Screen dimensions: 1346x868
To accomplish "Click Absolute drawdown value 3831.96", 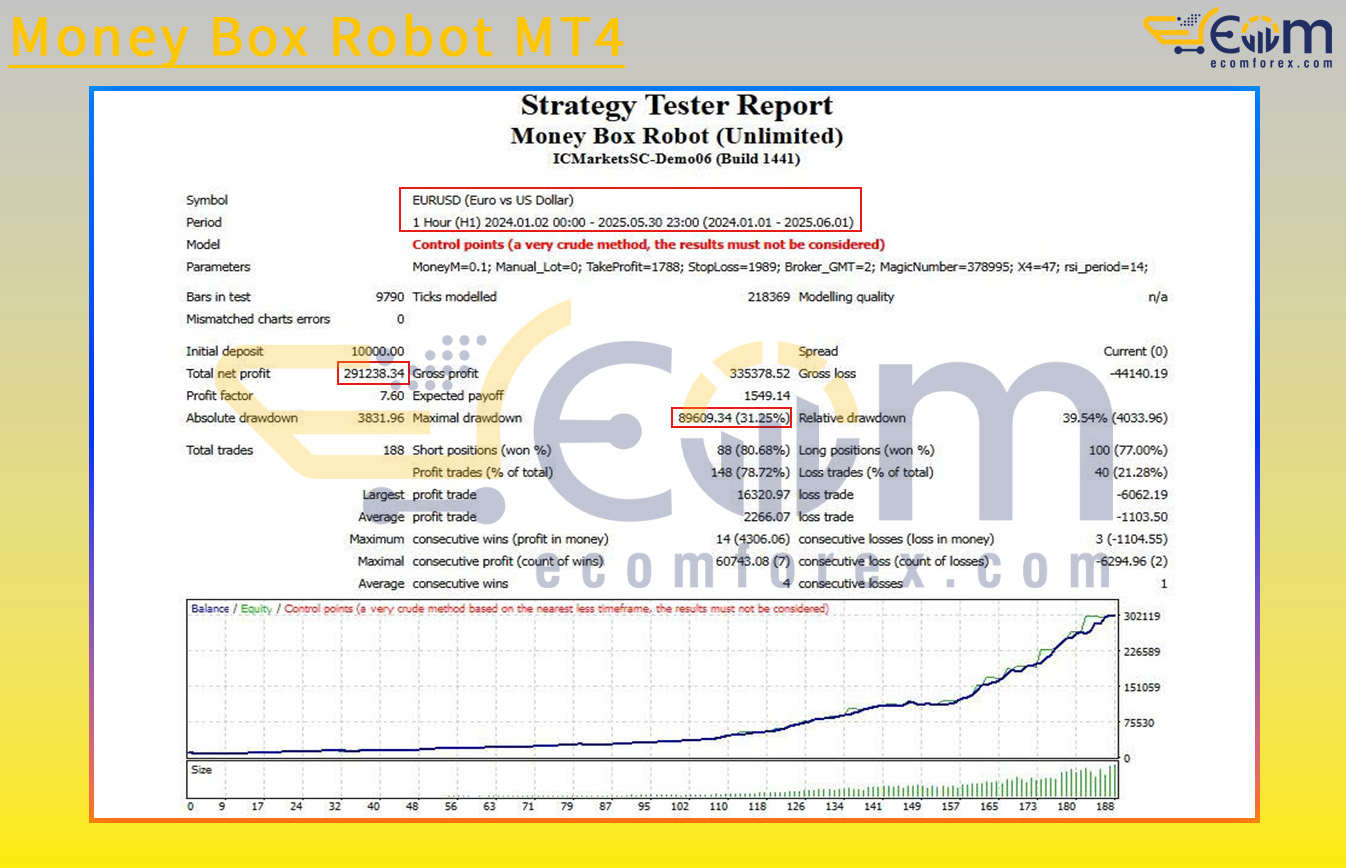I will point(381,418).
